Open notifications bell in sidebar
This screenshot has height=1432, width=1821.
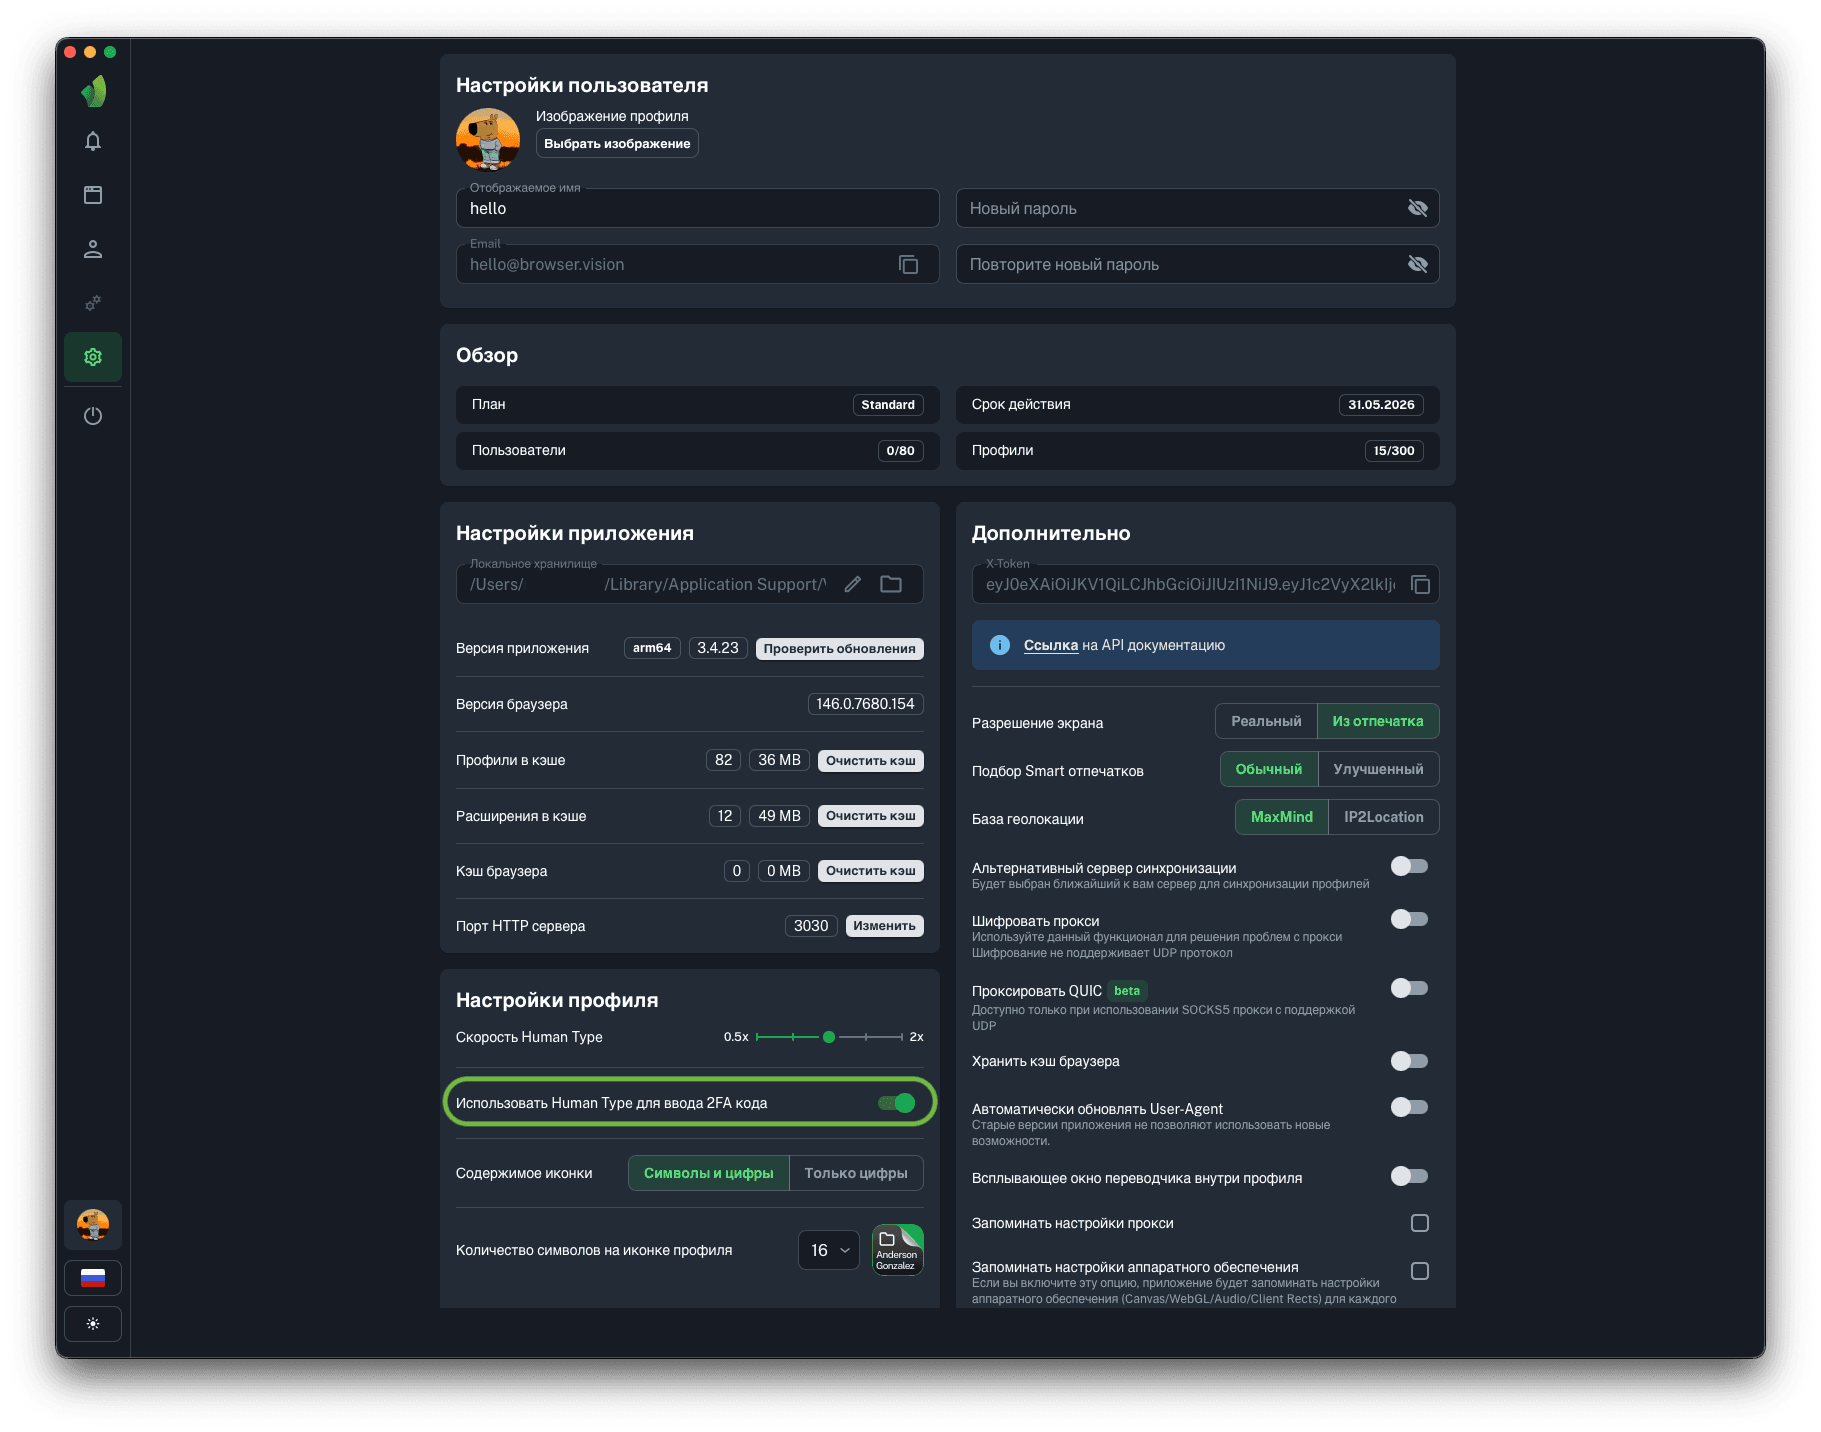[93, 141]
